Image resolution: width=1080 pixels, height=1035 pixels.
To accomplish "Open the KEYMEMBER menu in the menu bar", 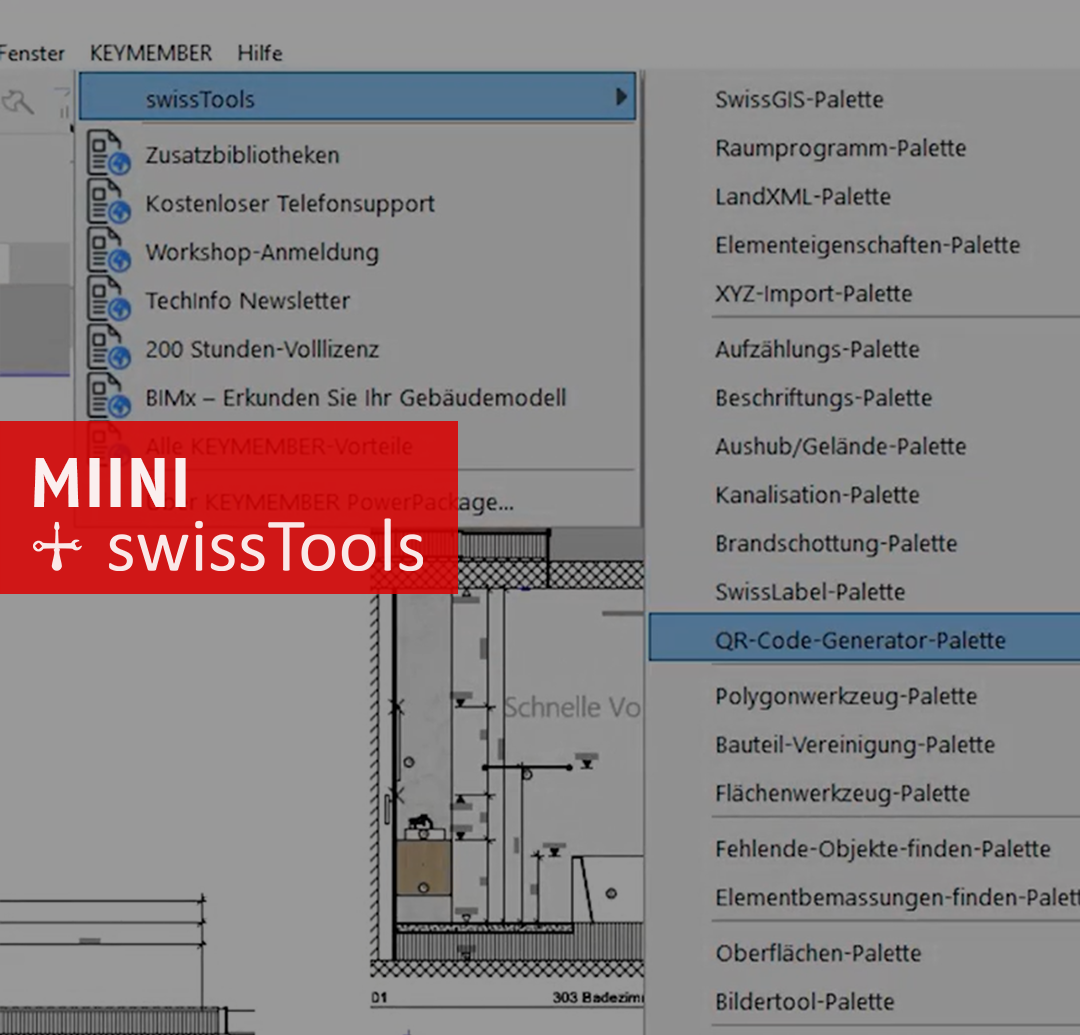I will pyautogui.click(x=151, y=53).
